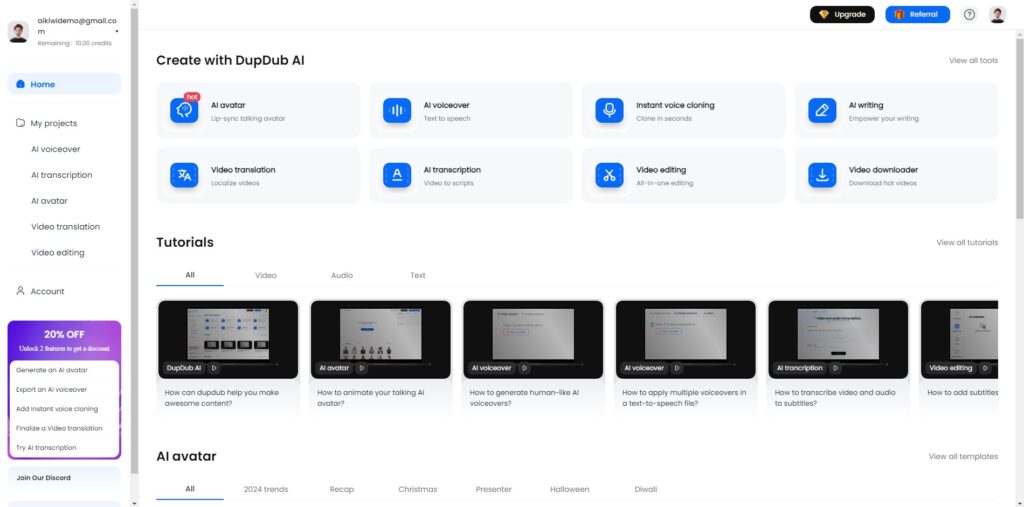Play the AI transcription tutorial video

tap(835, 368)
